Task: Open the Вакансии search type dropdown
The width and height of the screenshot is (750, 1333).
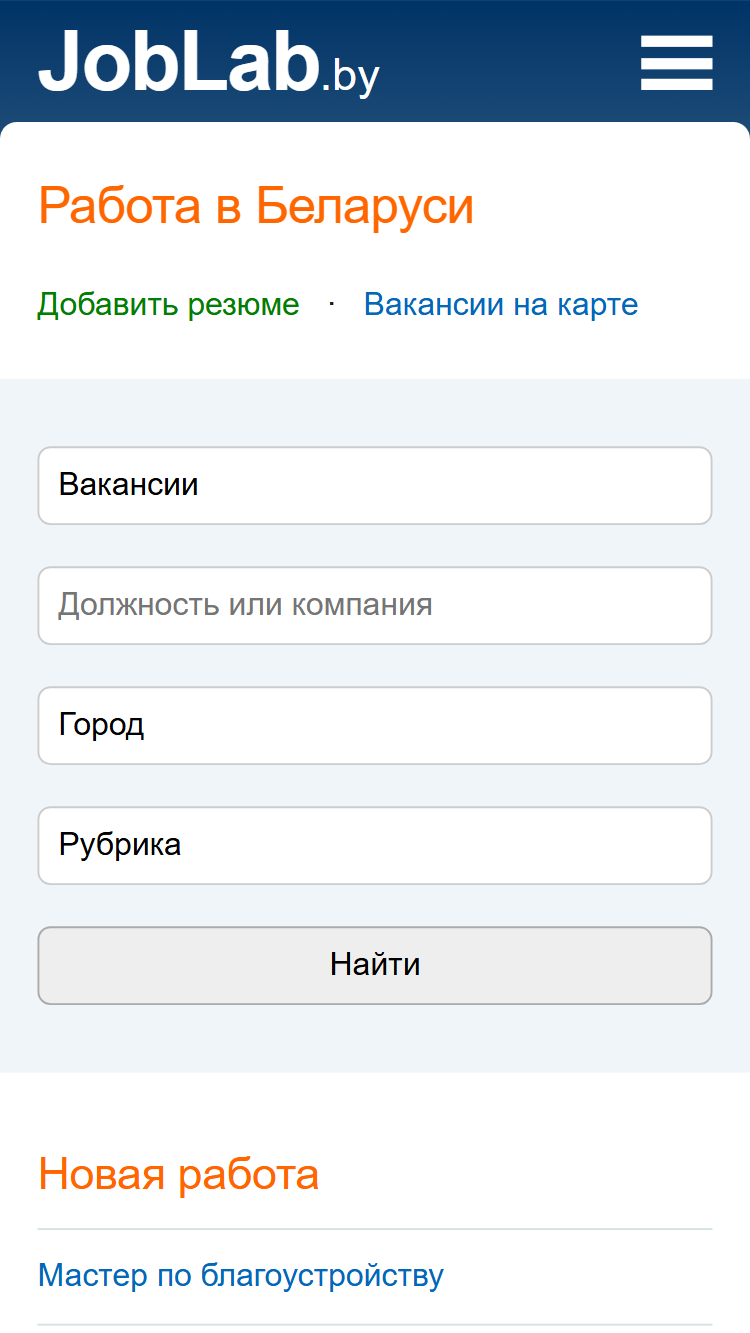Action: point(375,485)
